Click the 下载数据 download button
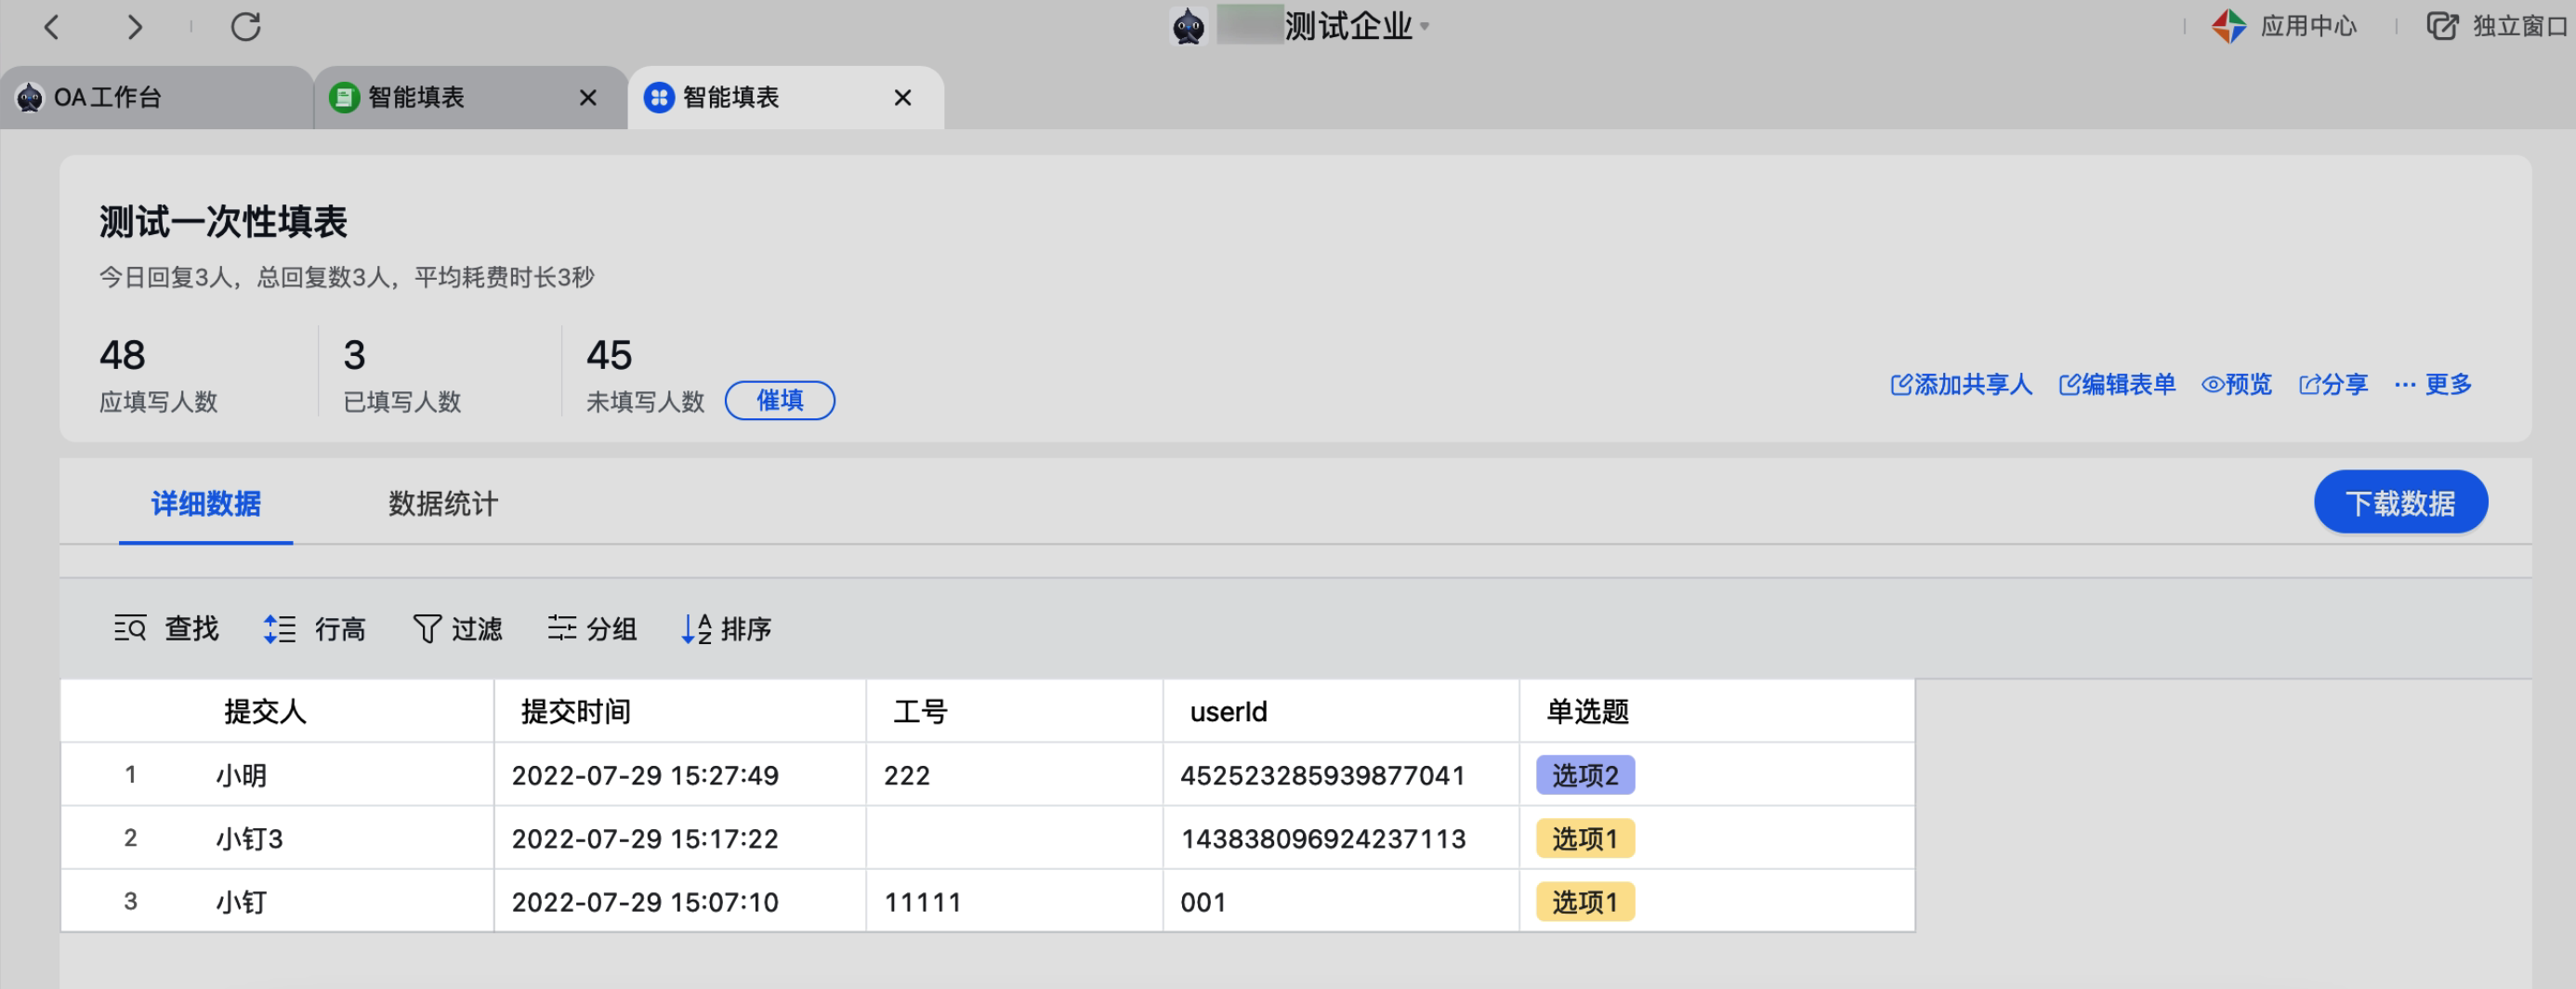Viewport: 2576px width, 989px height. tap(2401, 502)
